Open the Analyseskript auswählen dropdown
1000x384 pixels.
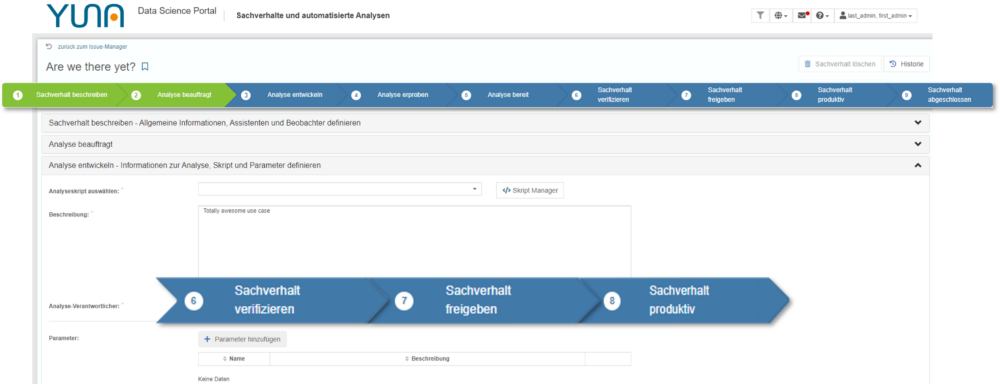(340, 189)
